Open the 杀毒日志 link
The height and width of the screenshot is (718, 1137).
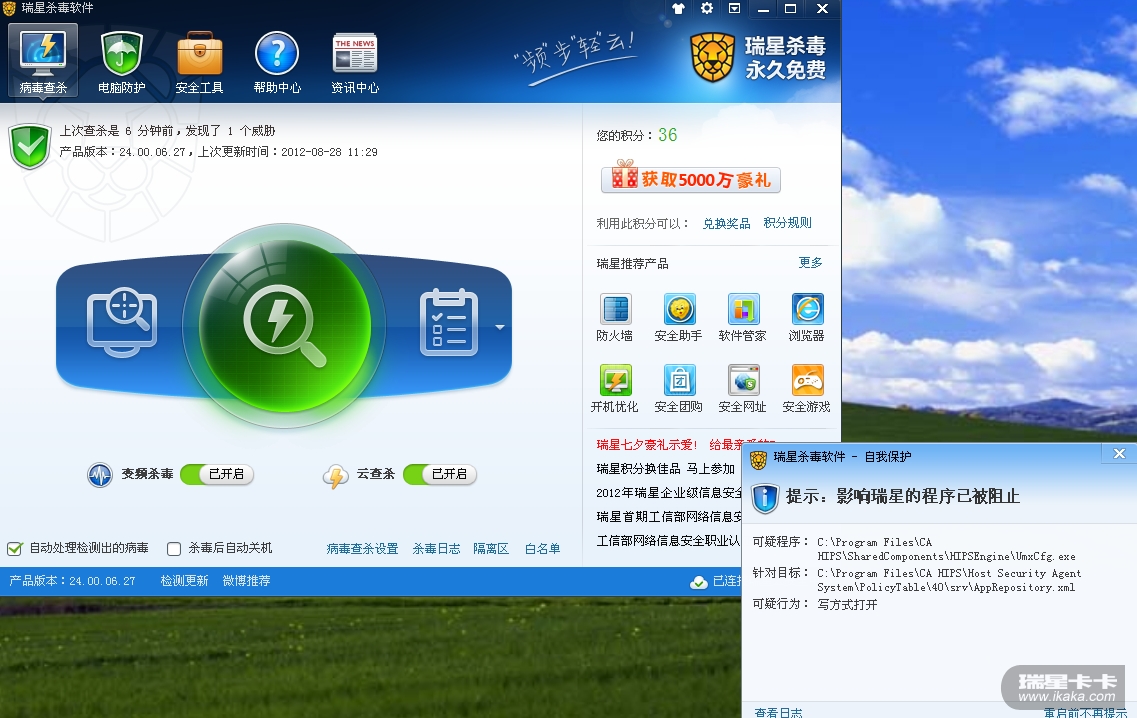click(437, 549)
